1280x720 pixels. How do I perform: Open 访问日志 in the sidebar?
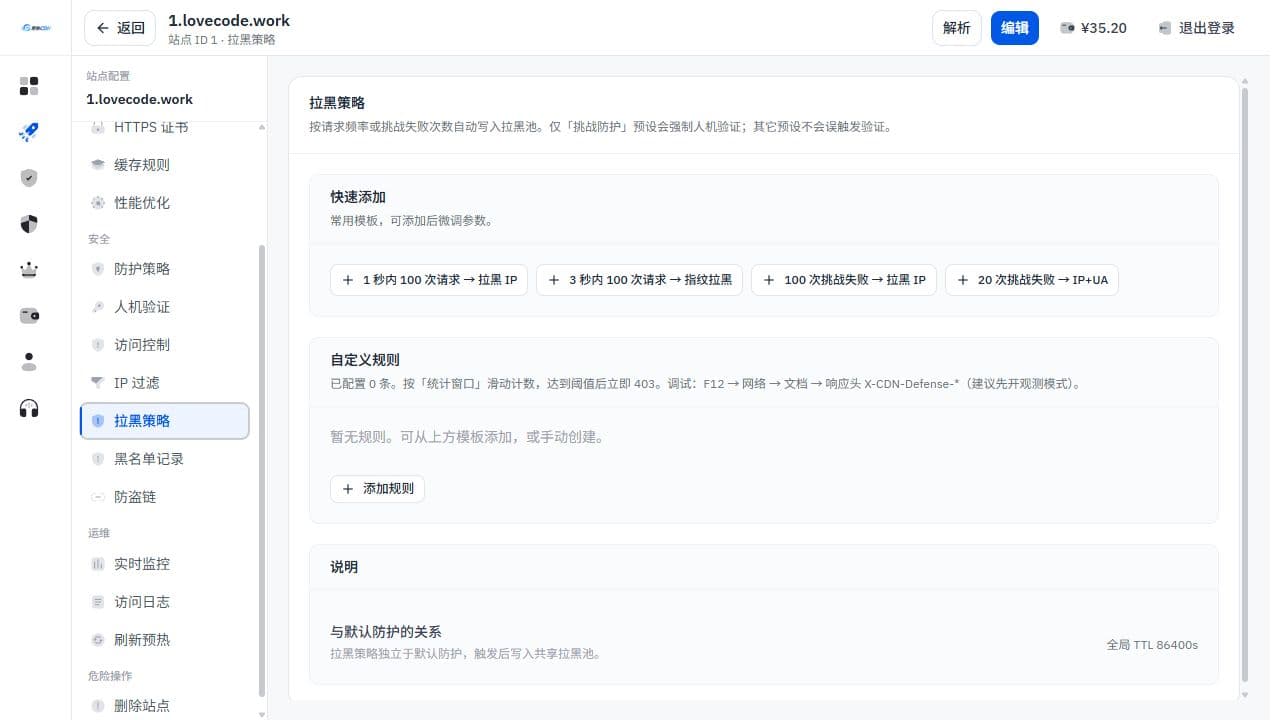(165, 602)
